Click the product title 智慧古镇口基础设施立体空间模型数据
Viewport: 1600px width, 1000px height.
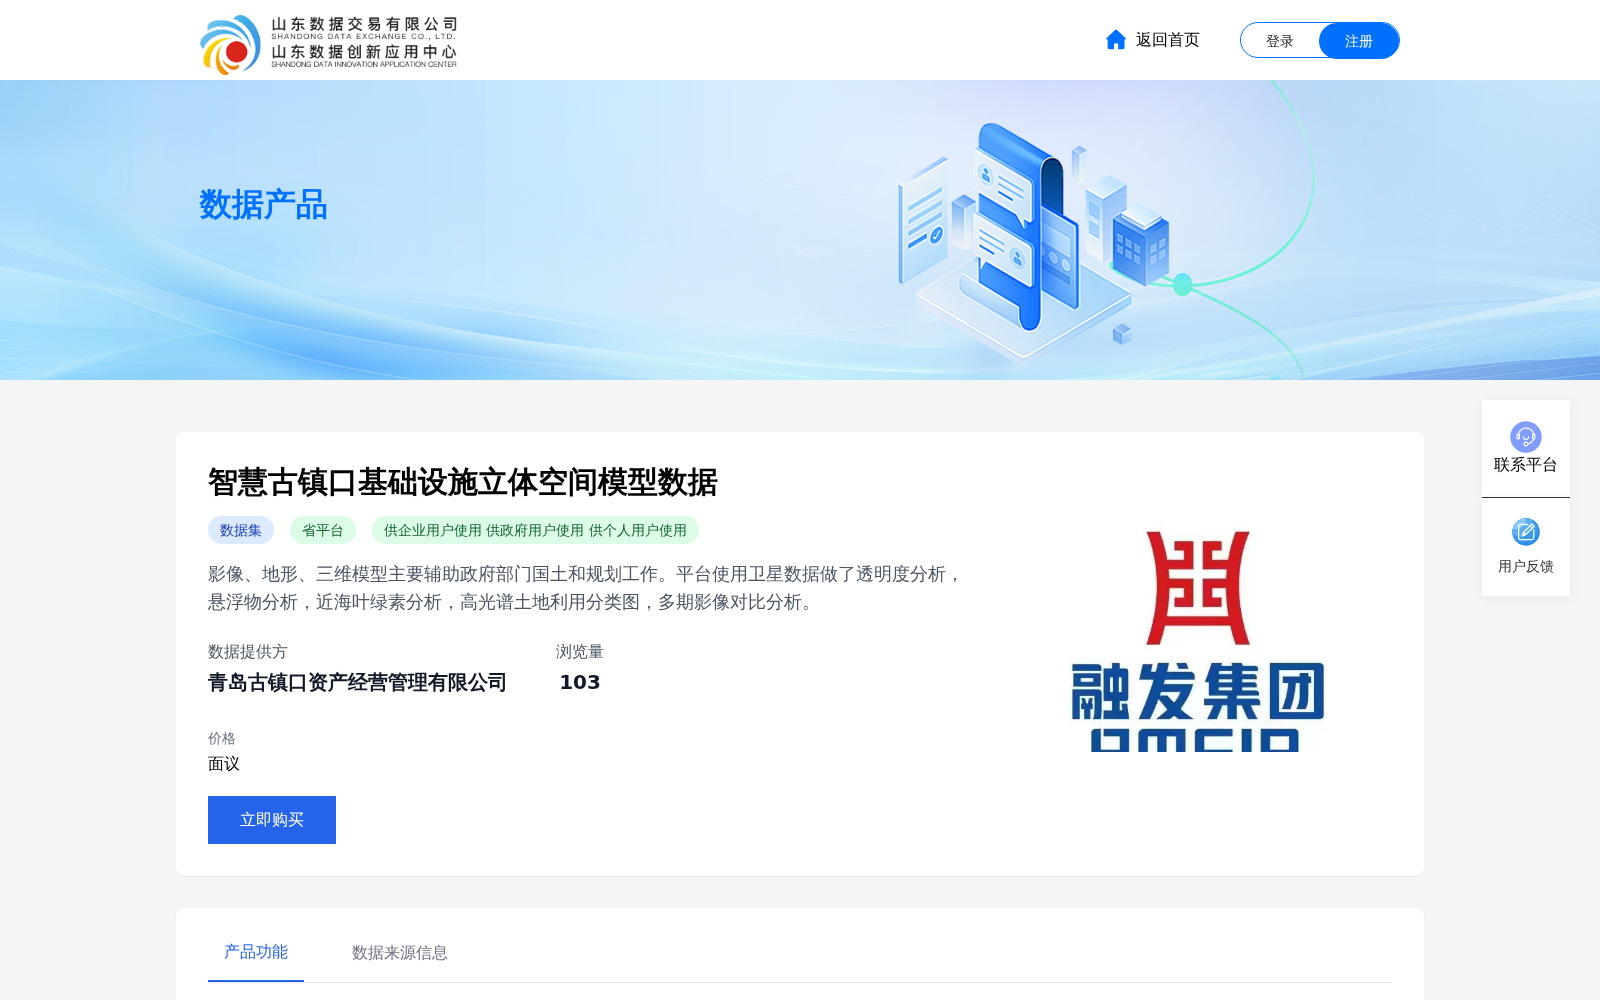tap(463, 483)
